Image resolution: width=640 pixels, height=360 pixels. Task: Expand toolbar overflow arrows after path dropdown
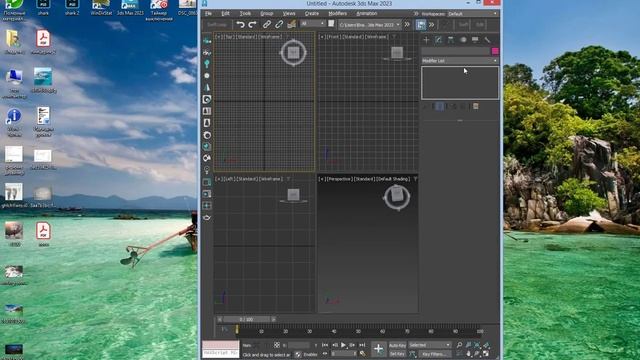coord(407,24)
